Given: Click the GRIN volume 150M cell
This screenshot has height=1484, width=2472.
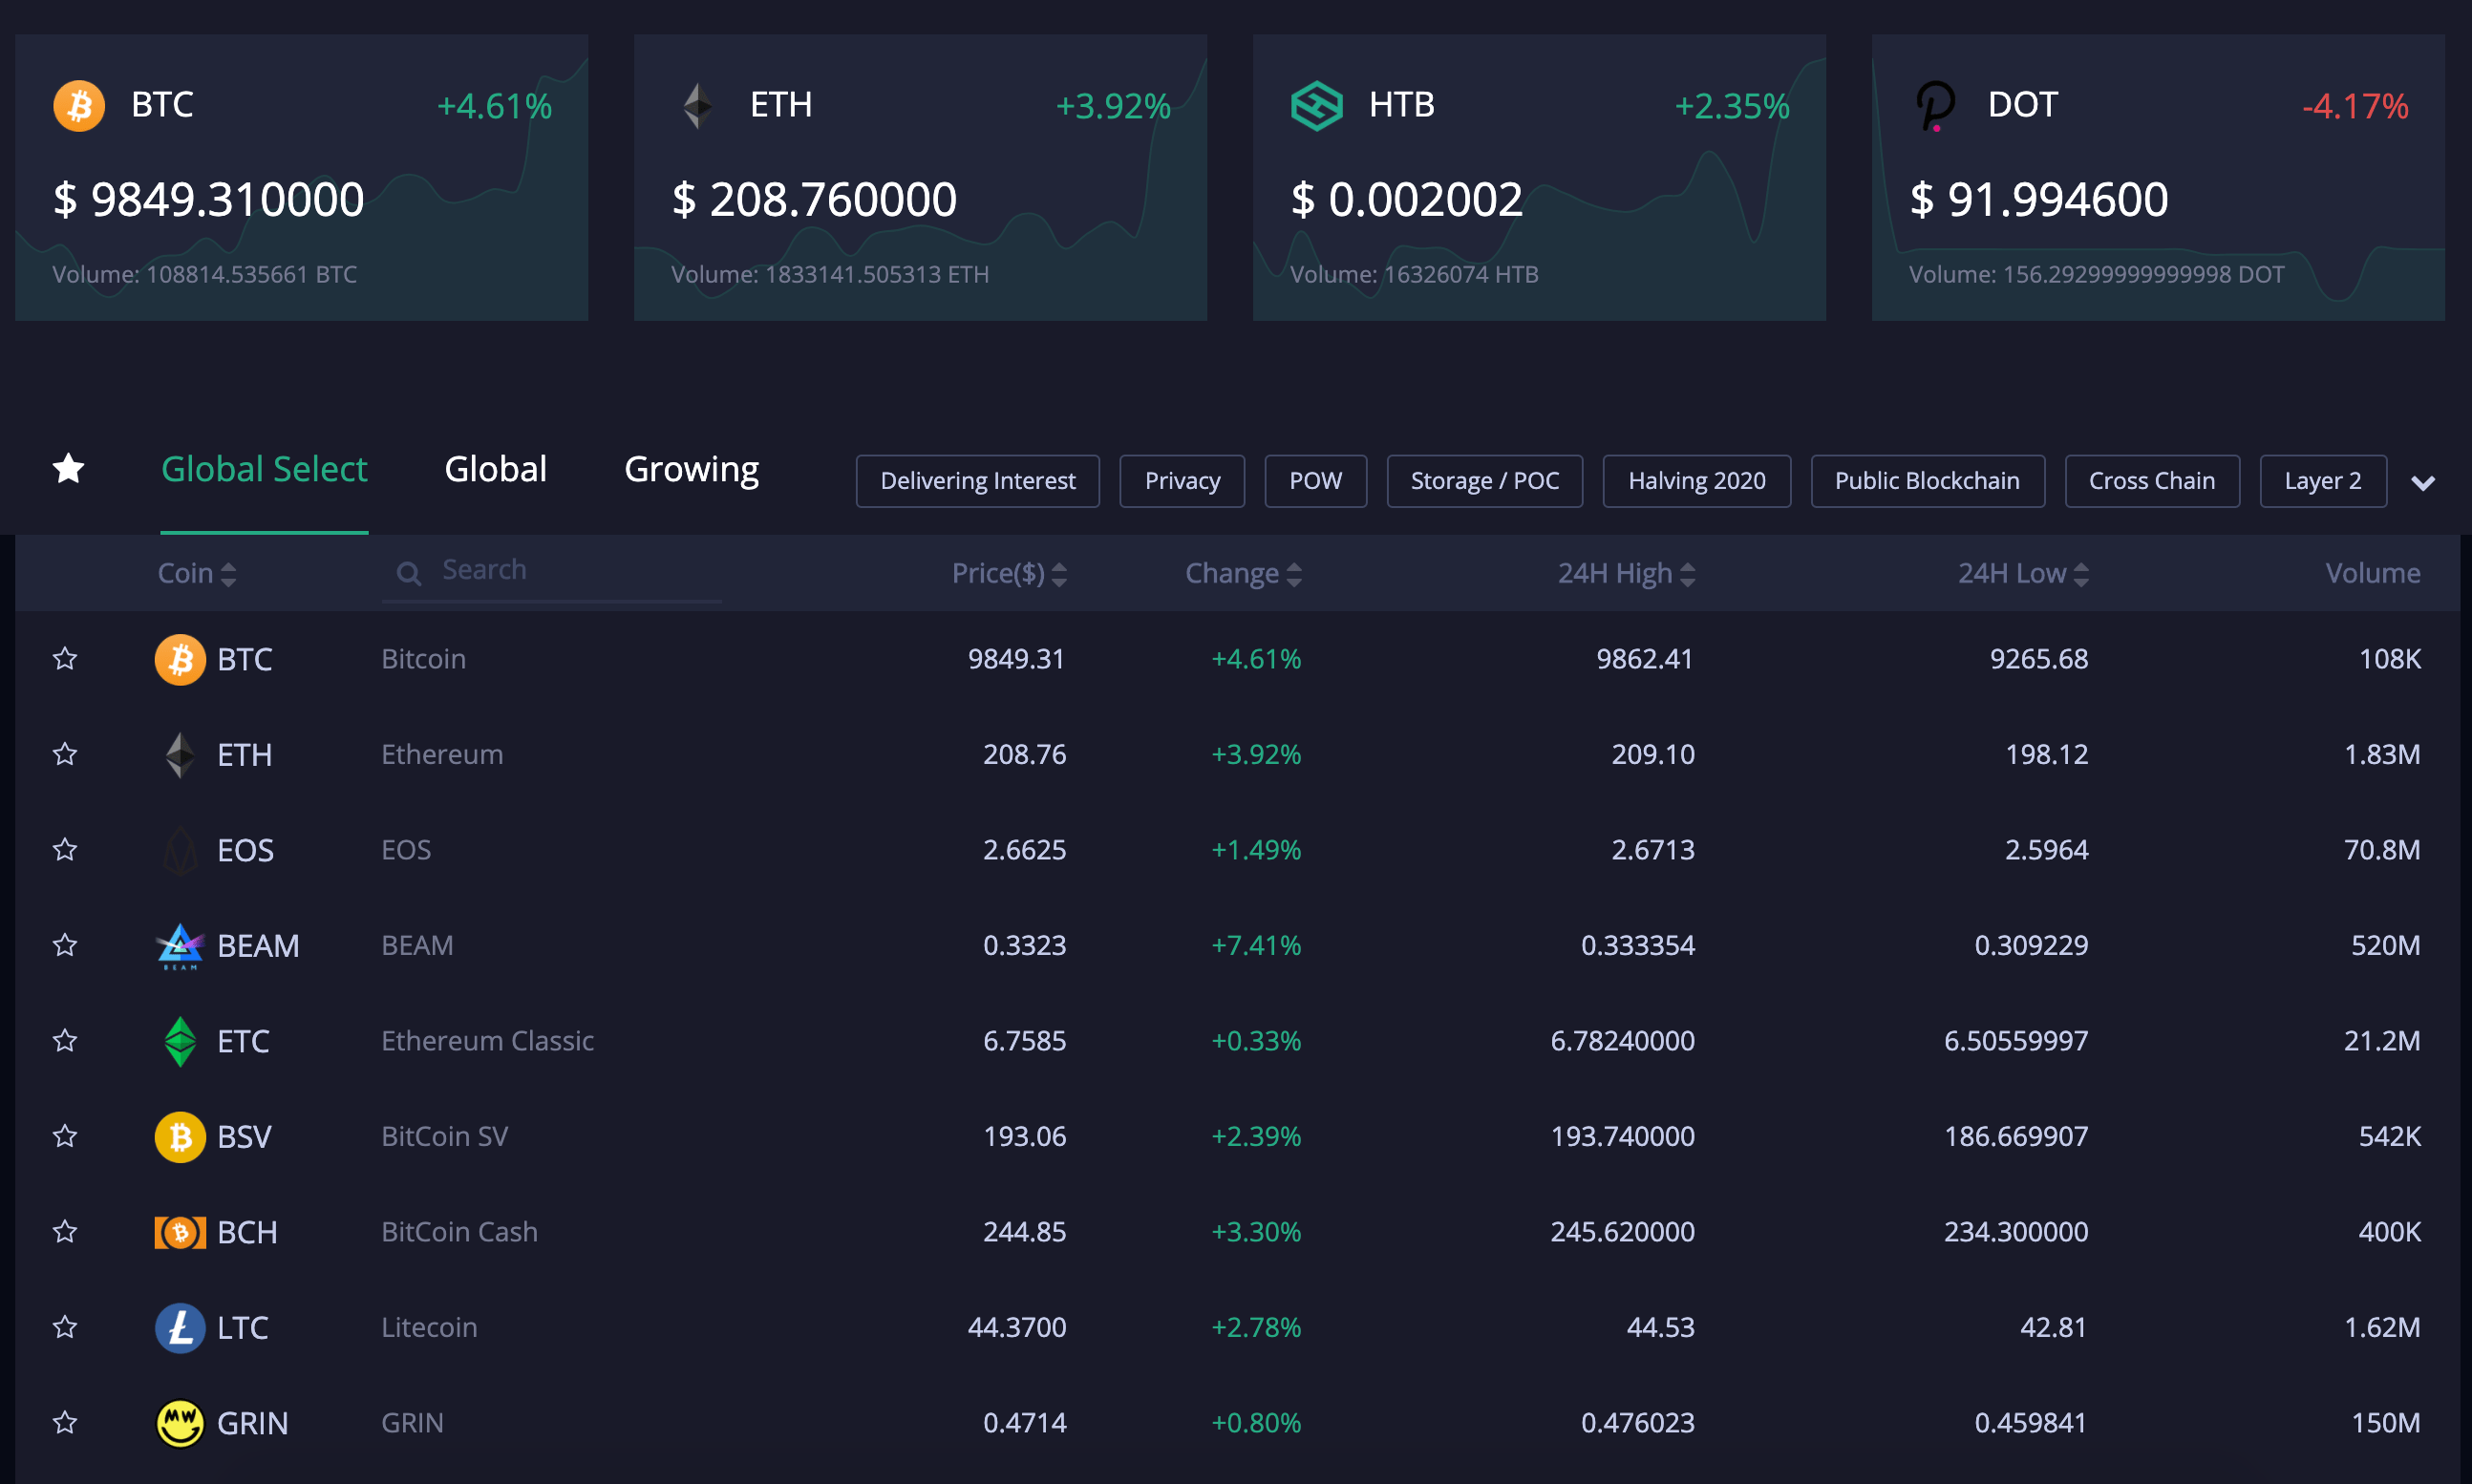Looking at the screenshot, I should coord(2386,1423).
